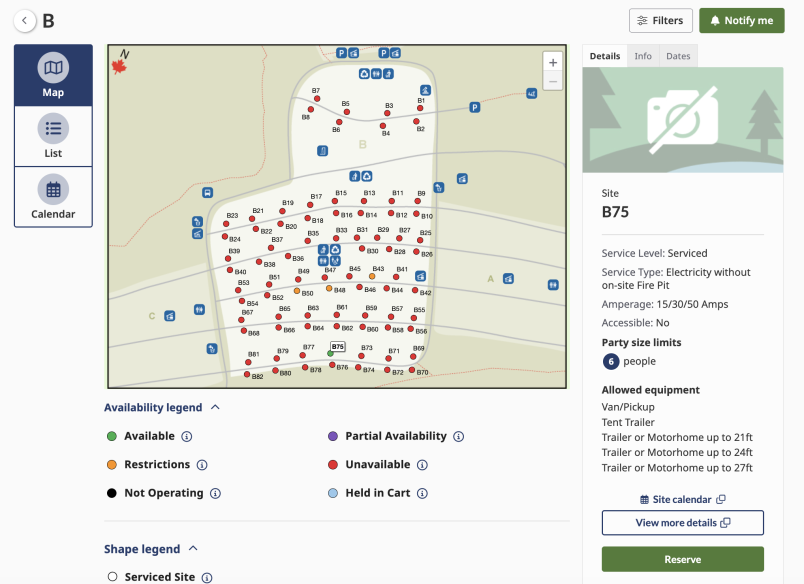Switch to Map view
The width and height of the screenshot is (804, 584).
53,75
